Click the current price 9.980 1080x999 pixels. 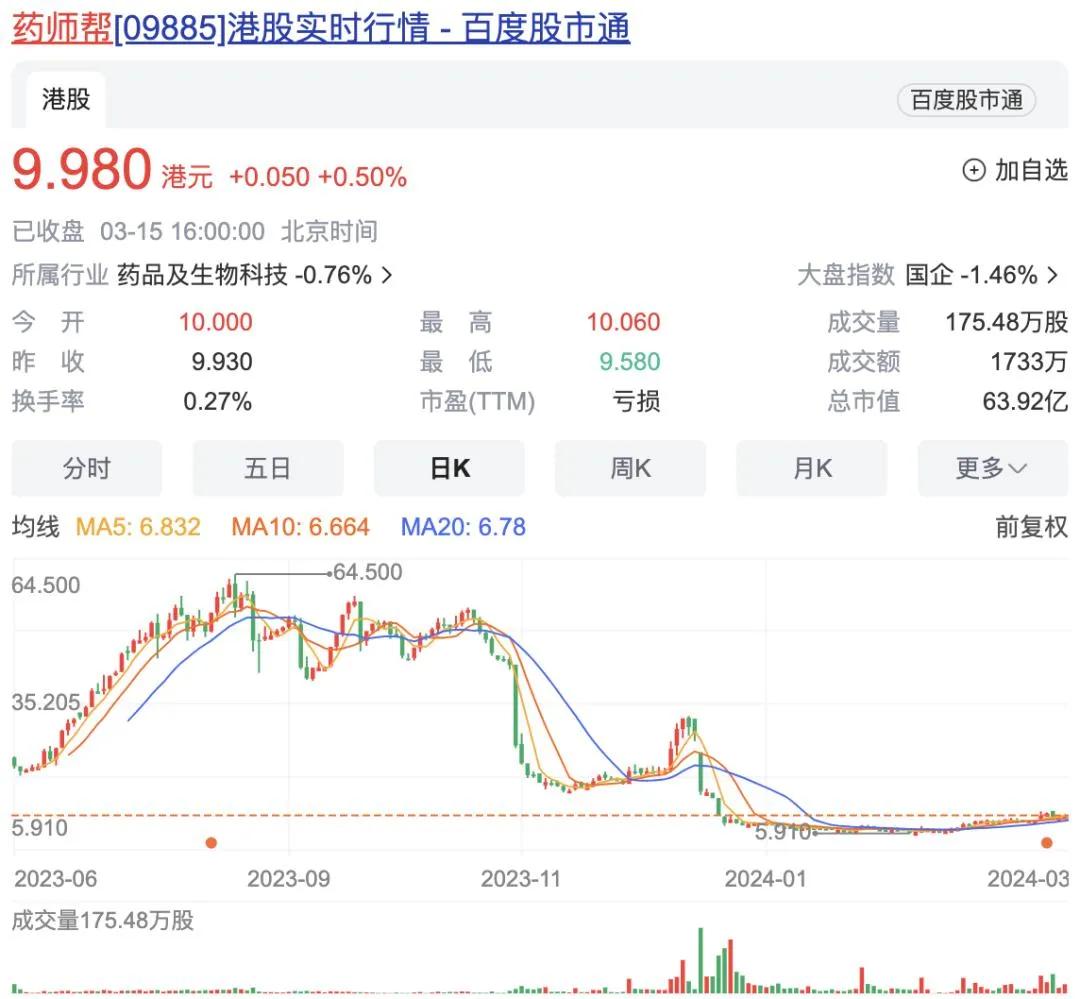[81, 169]
